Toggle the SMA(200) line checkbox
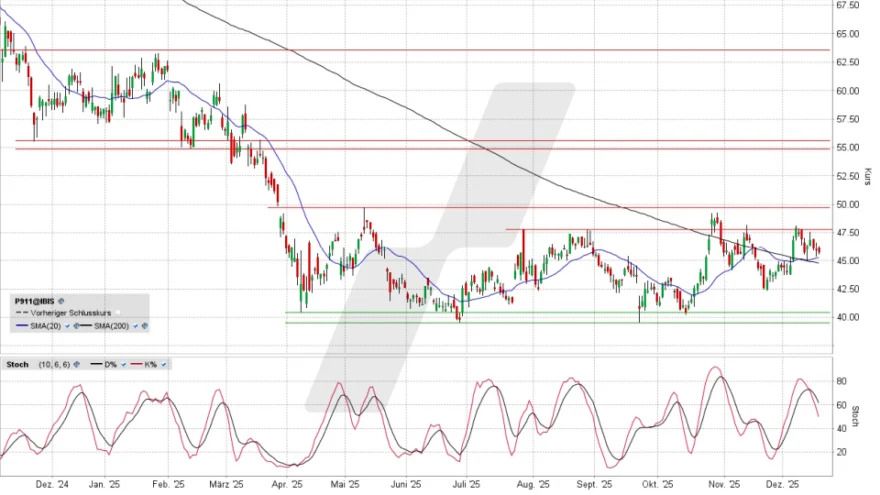This screenshot has width=880, height=495. pos(135,326)
